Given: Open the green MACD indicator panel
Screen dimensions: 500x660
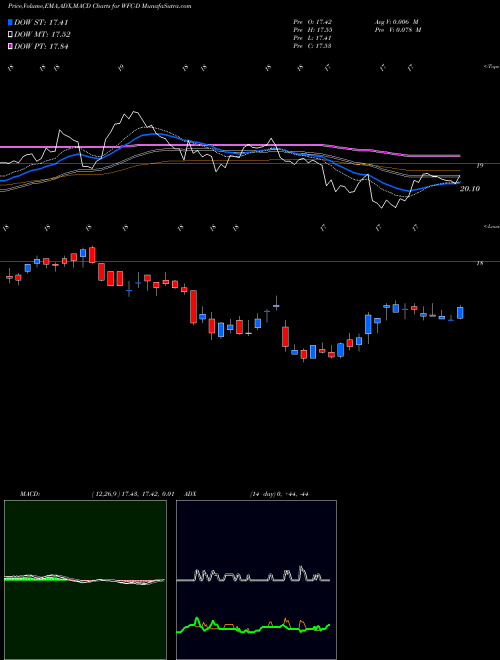Looking at the screenshot, I should (85, 580).
